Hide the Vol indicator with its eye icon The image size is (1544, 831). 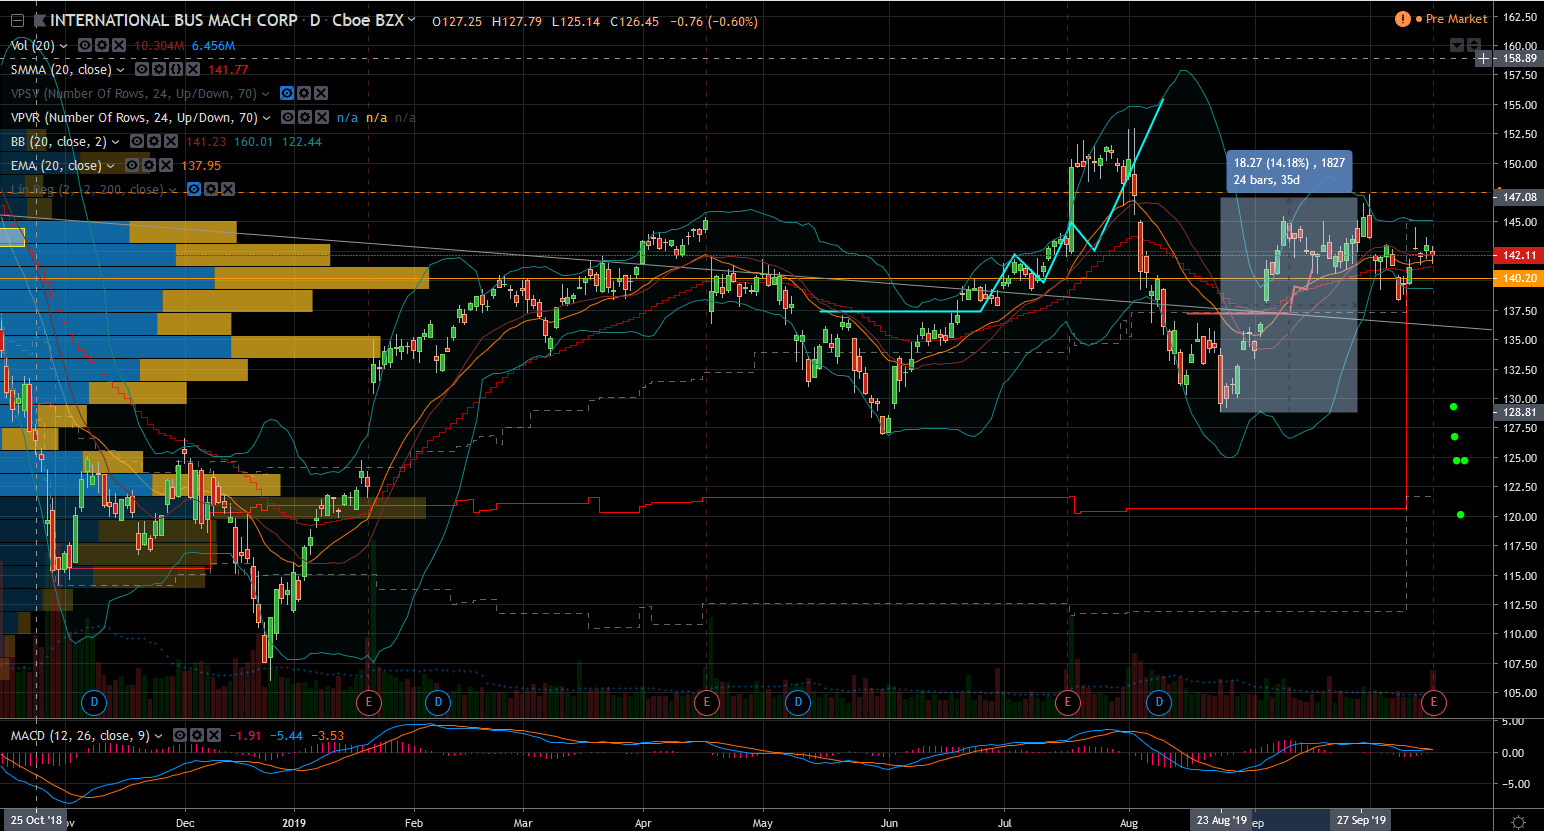[85, 45]
